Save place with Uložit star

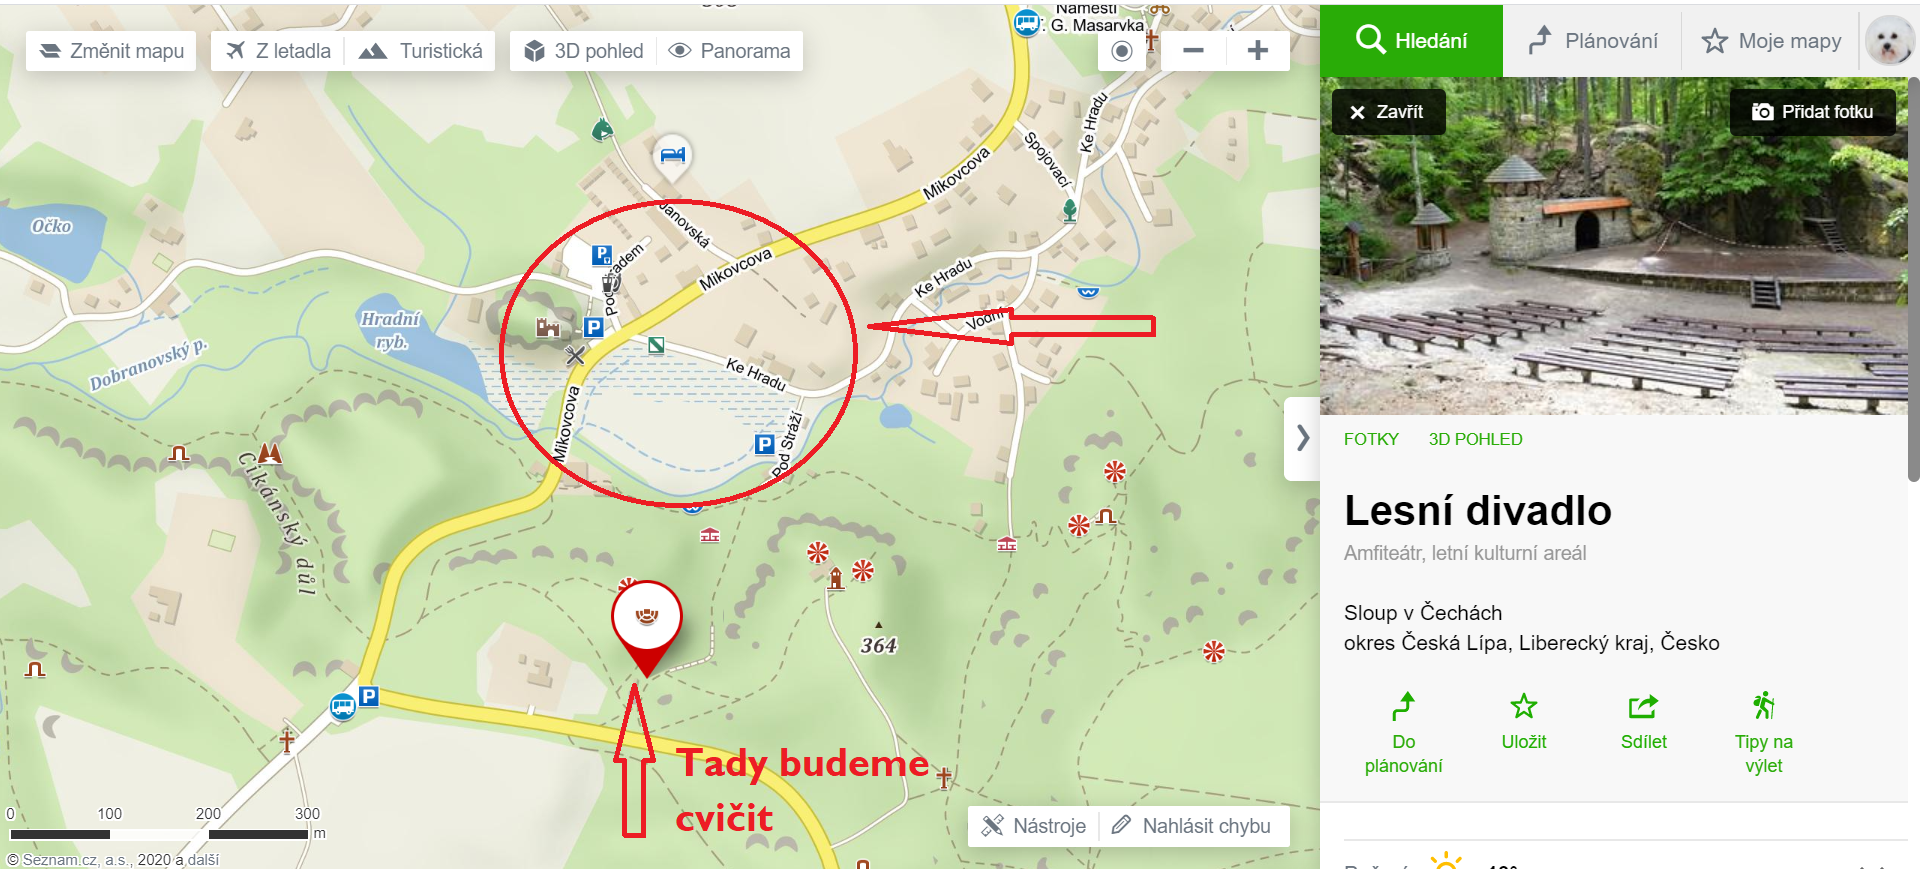[x=1523, y=722]
